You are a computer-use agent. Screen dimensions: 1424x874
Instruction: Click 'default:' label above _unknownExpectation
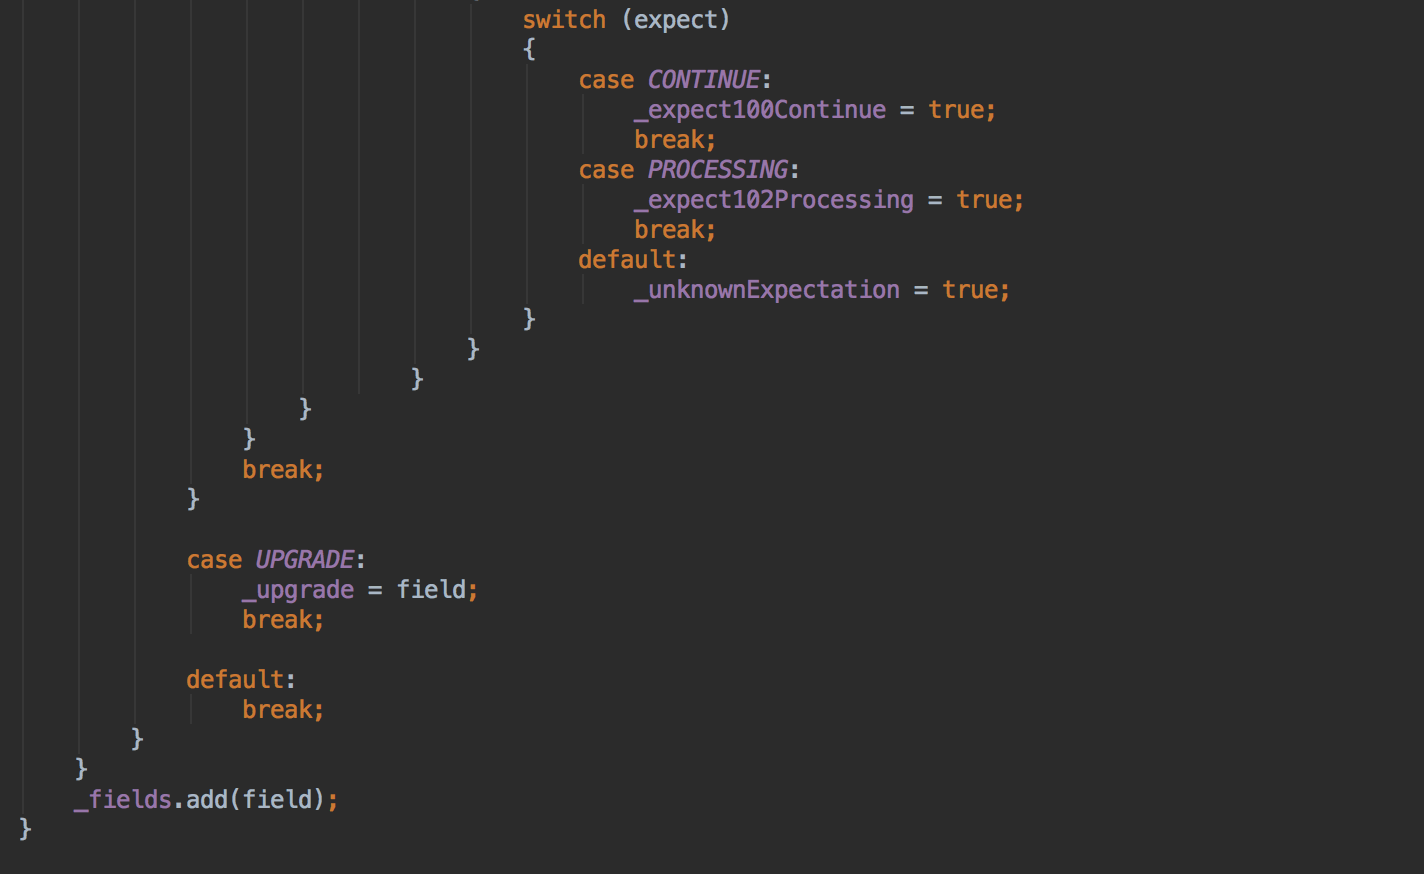[x=633, y=260]
